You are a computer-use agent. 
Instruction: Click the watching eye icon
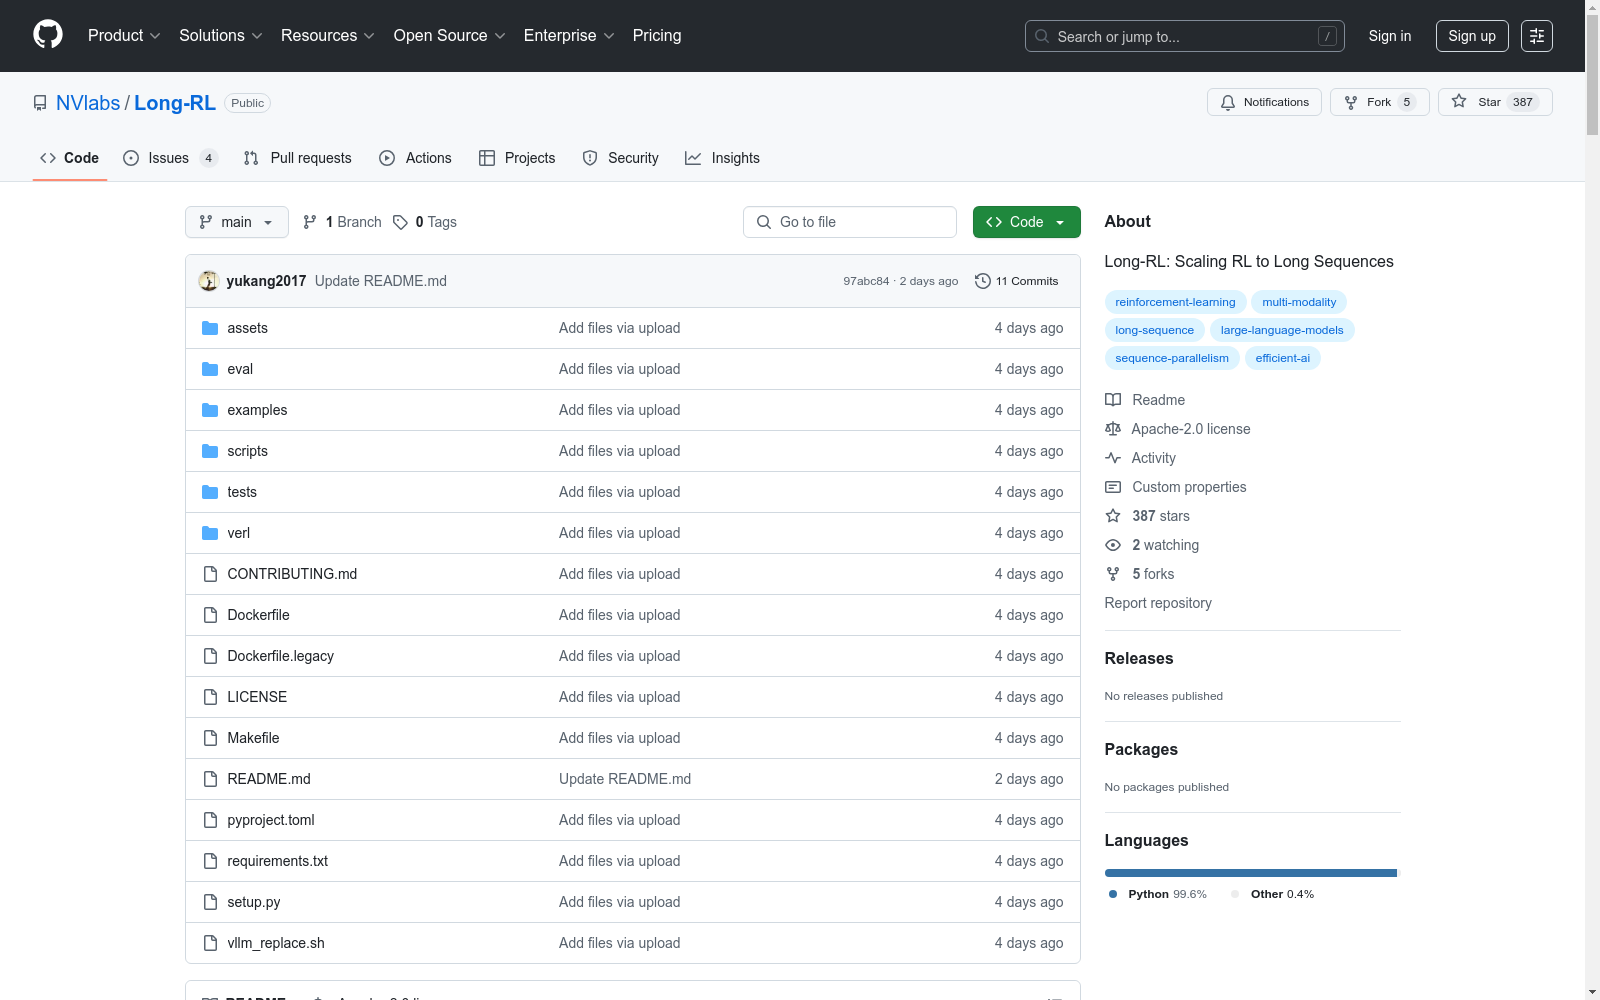click(1113, 545)
